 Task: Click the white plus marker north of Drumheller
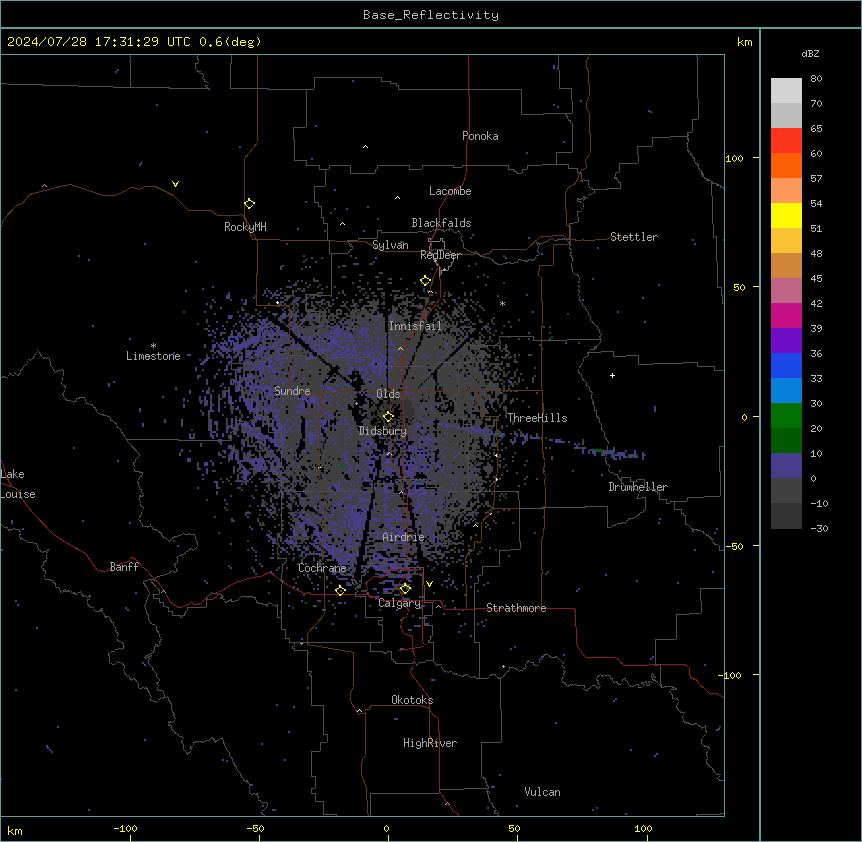(612, 375)
